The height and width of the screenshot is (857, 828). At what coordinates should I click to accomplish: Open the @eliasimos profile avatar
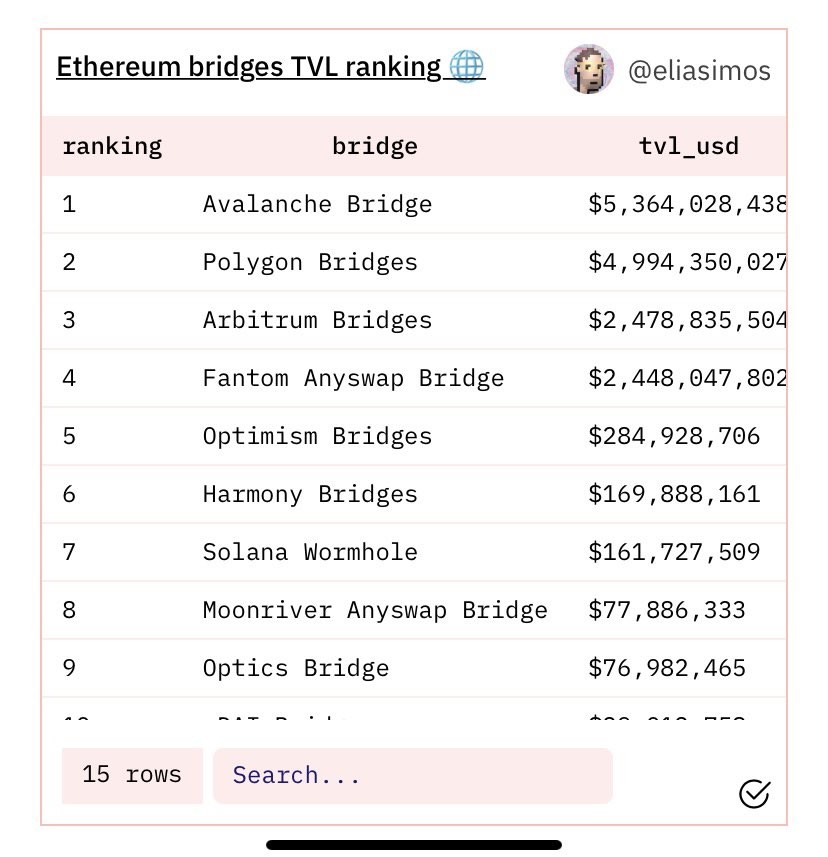(589, 70)
